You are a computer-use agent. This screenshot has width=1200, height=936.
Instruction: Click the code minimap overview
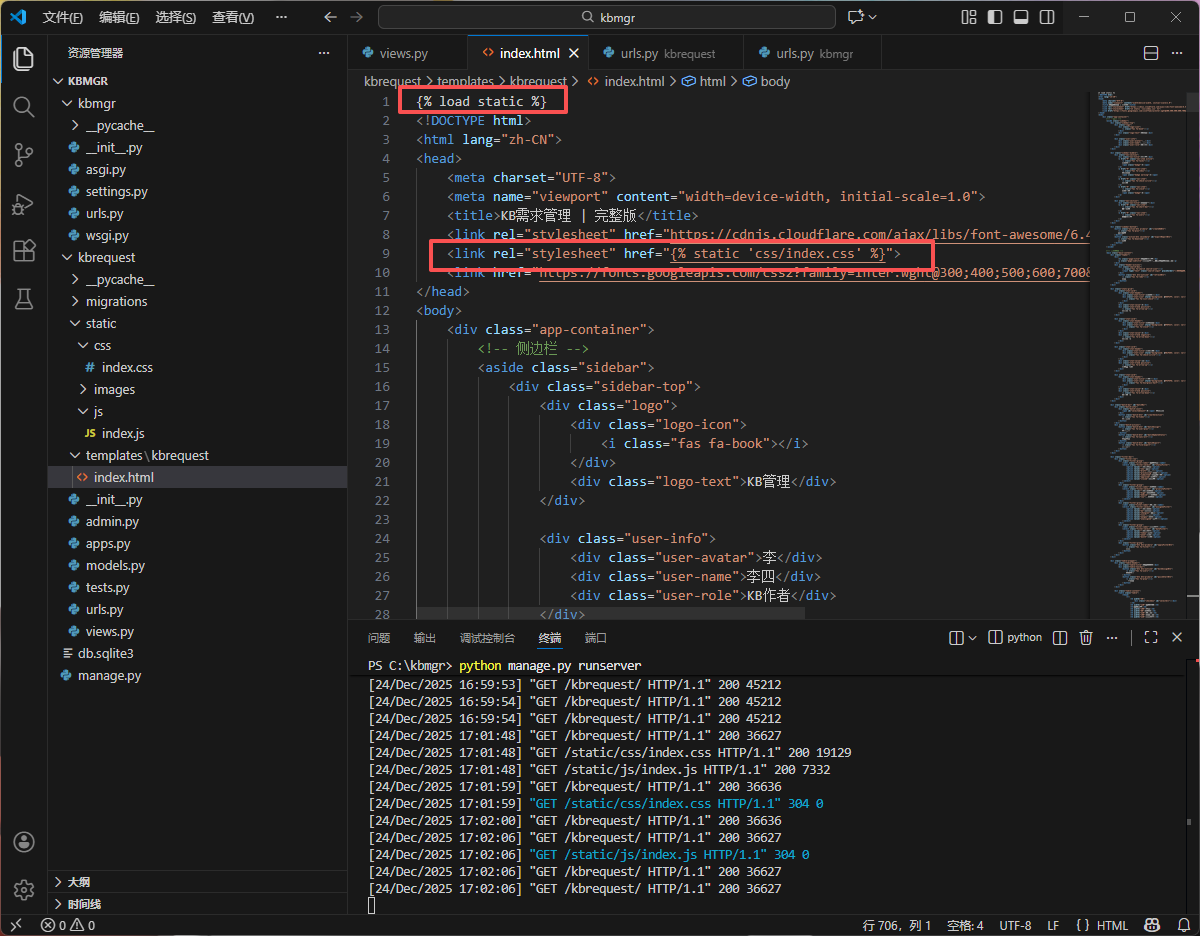tap(1142, 350)
